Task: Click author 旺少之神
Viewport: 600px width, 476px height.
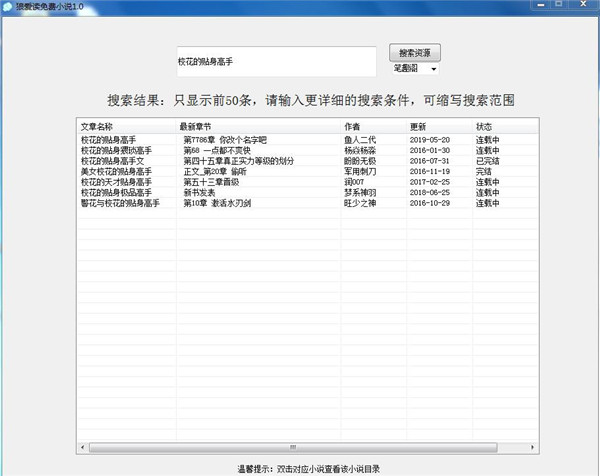Action: pyautogui.click(x=360, y=203)
